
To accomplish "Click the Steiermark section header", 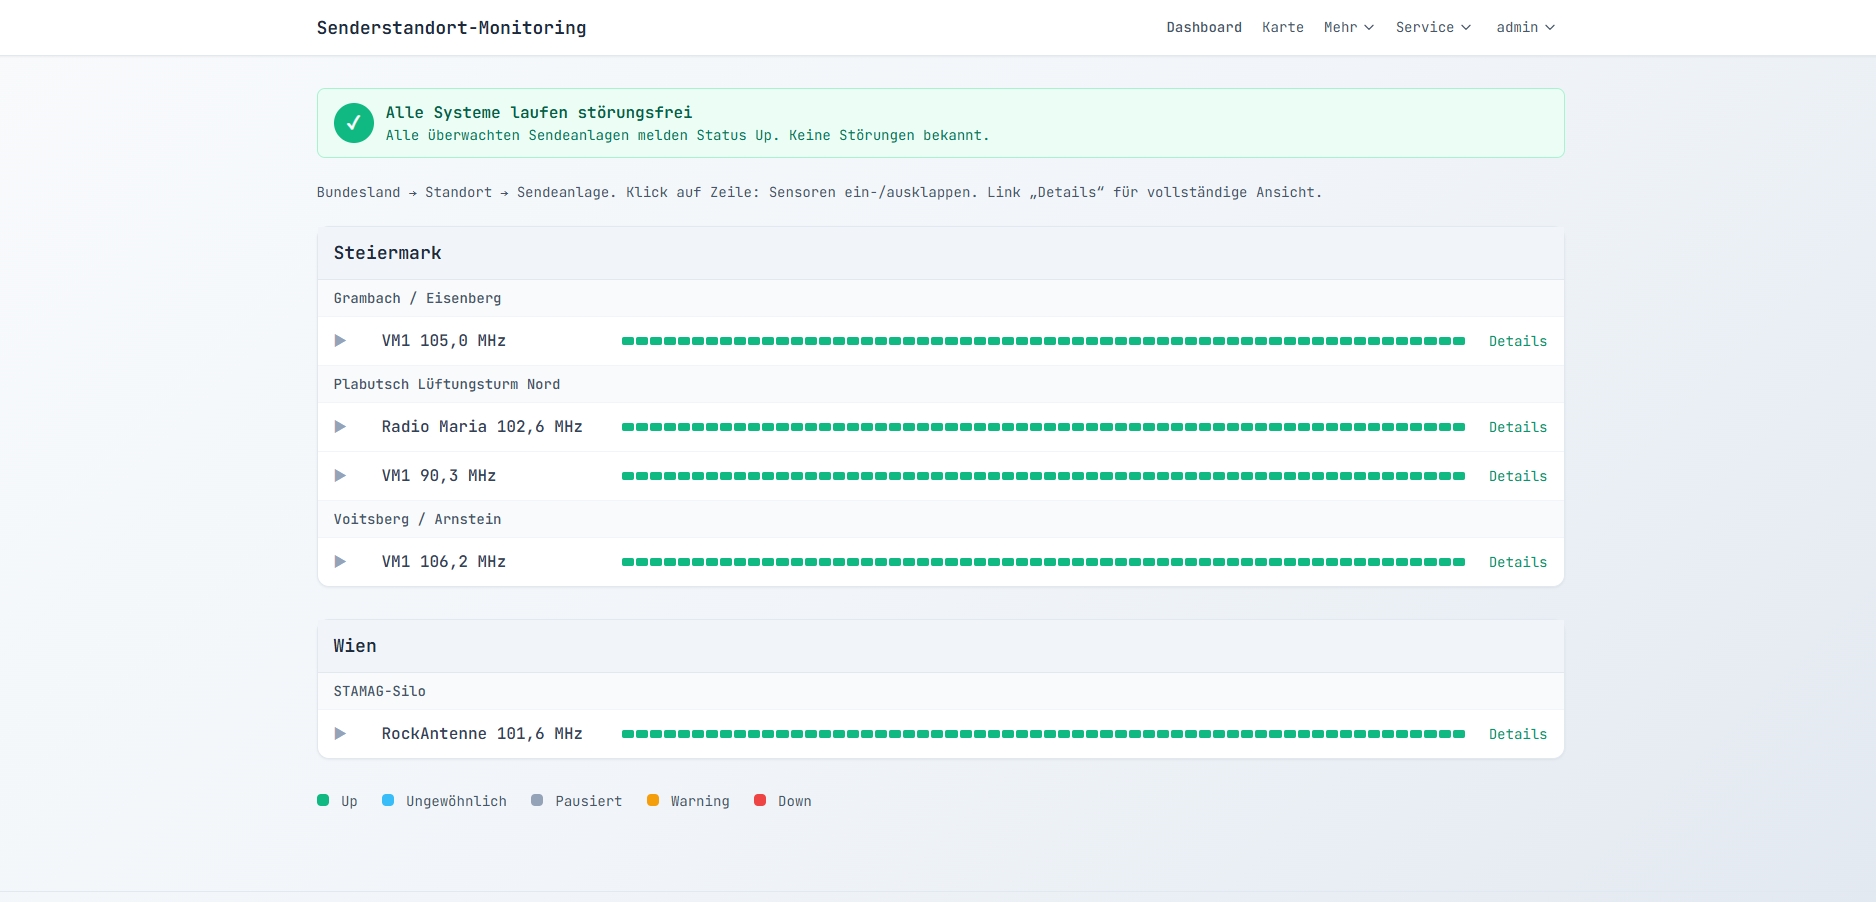I will (x=388, y=253).
